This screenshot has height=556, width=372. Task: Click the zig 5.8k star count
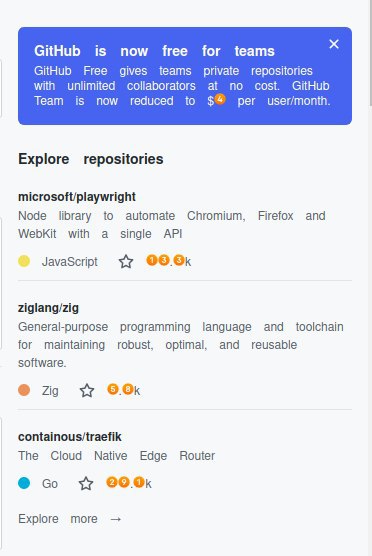click(124, 390)
